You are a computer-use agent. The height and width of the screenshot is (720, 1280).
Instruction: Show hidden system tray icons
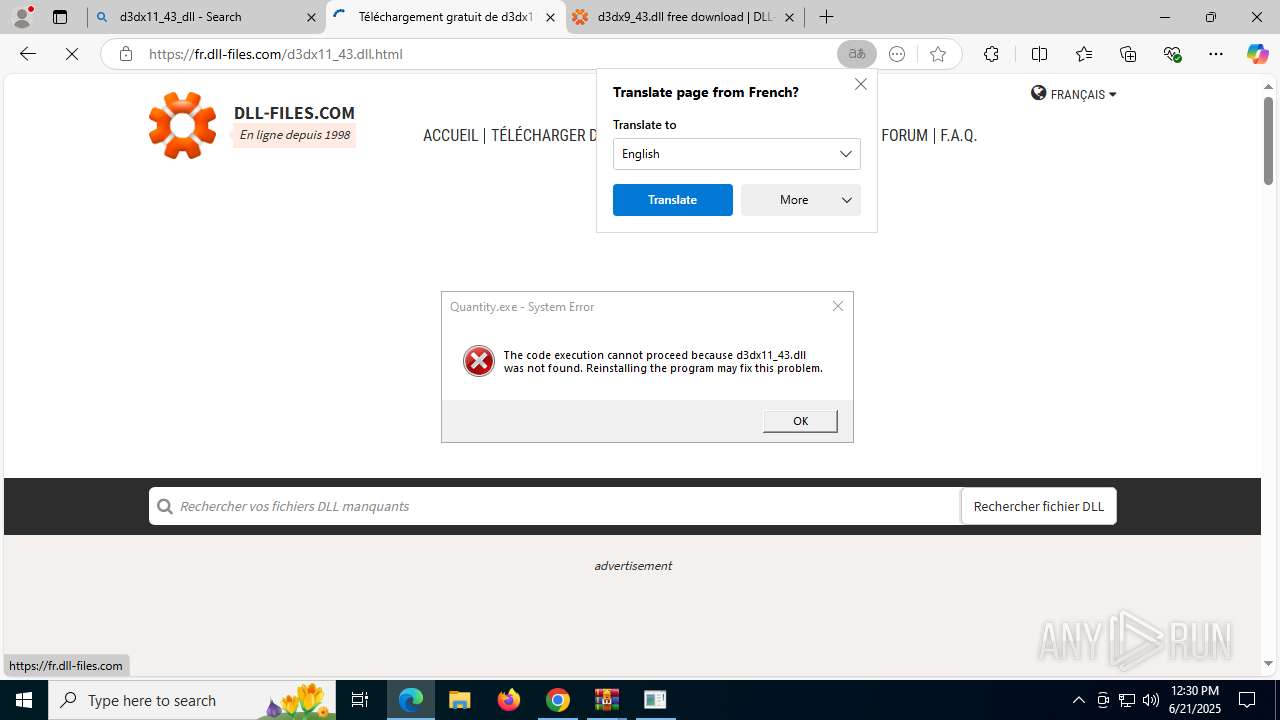point(1078,700)
